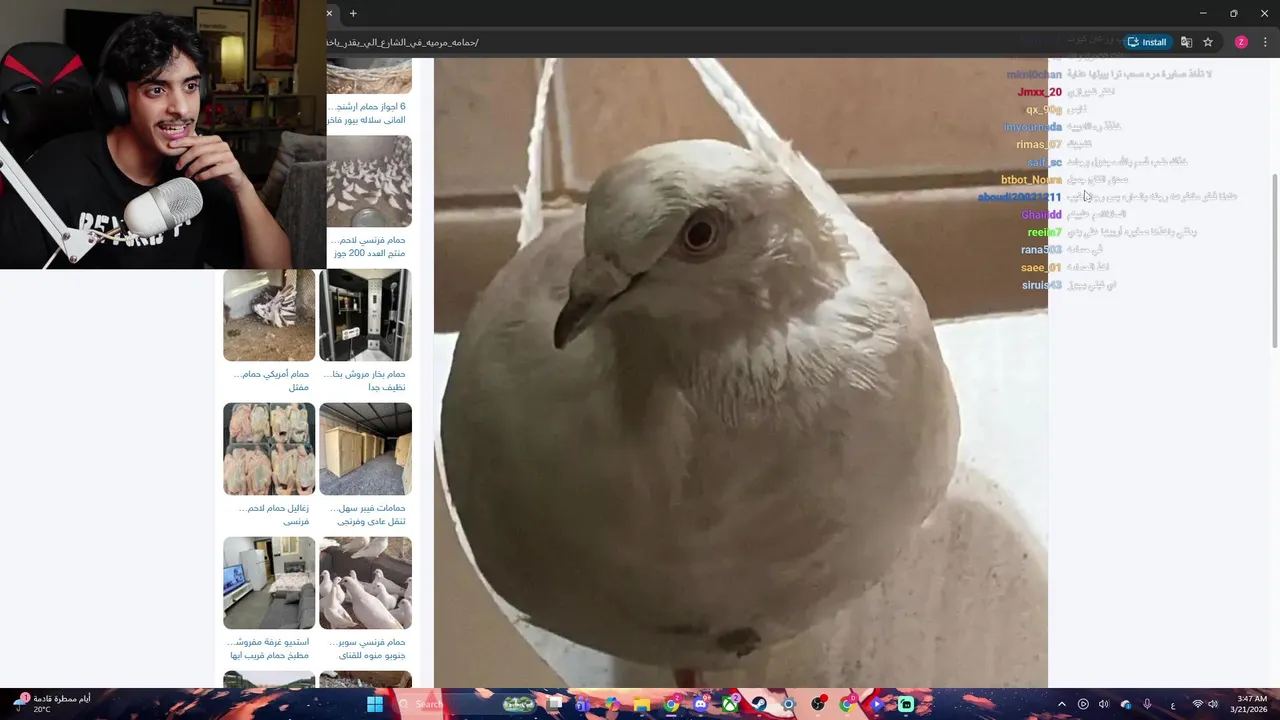Open Discord from the taskbar
Image resolution: width=1280 pixels, height=720 pixels.
(701, 704)
